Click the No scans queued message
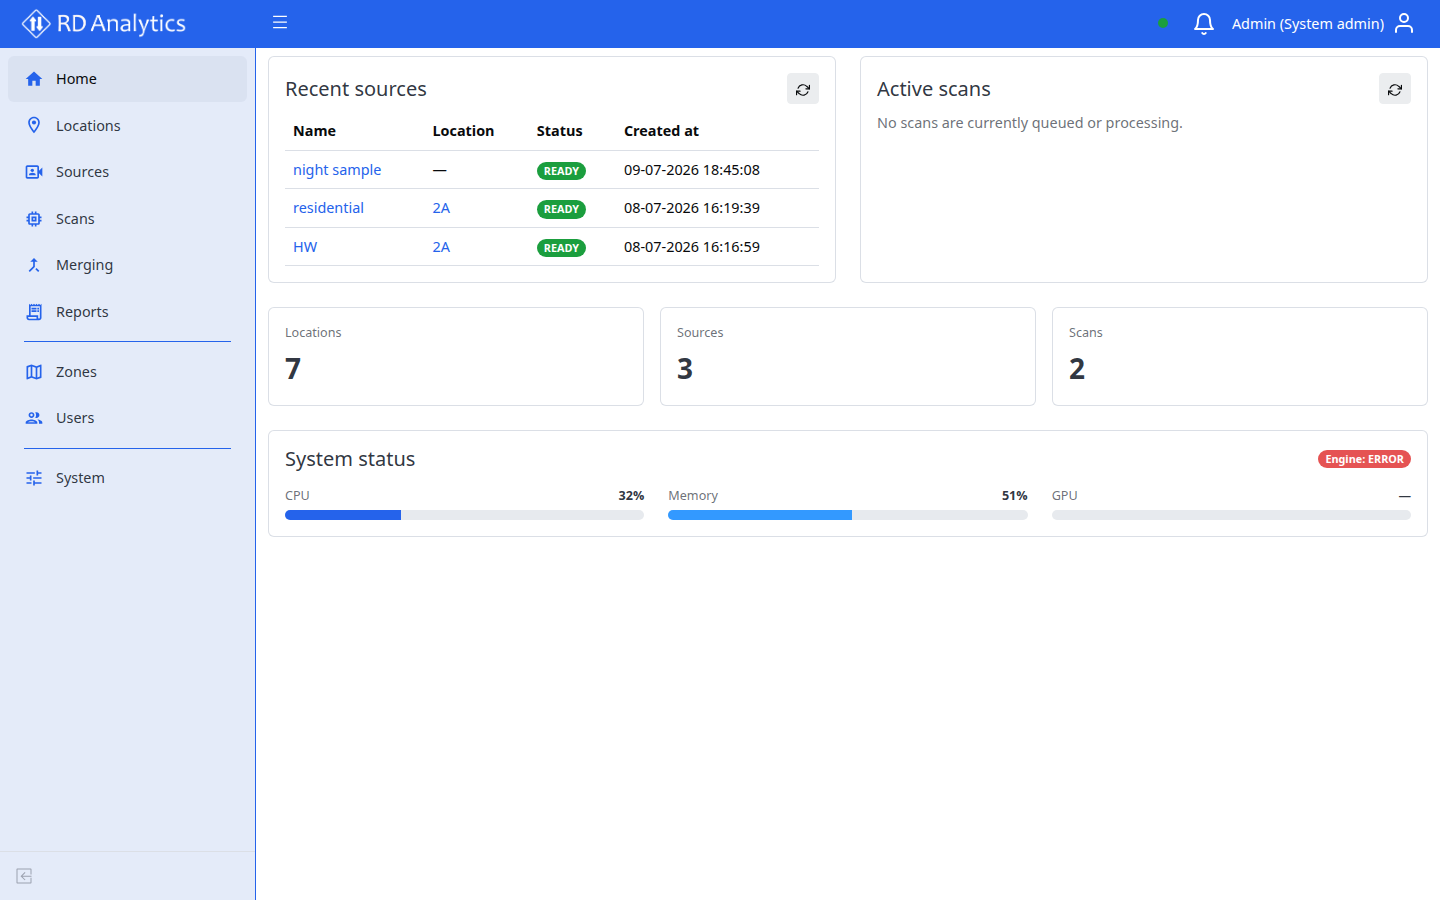 [x=1030, y=123]
